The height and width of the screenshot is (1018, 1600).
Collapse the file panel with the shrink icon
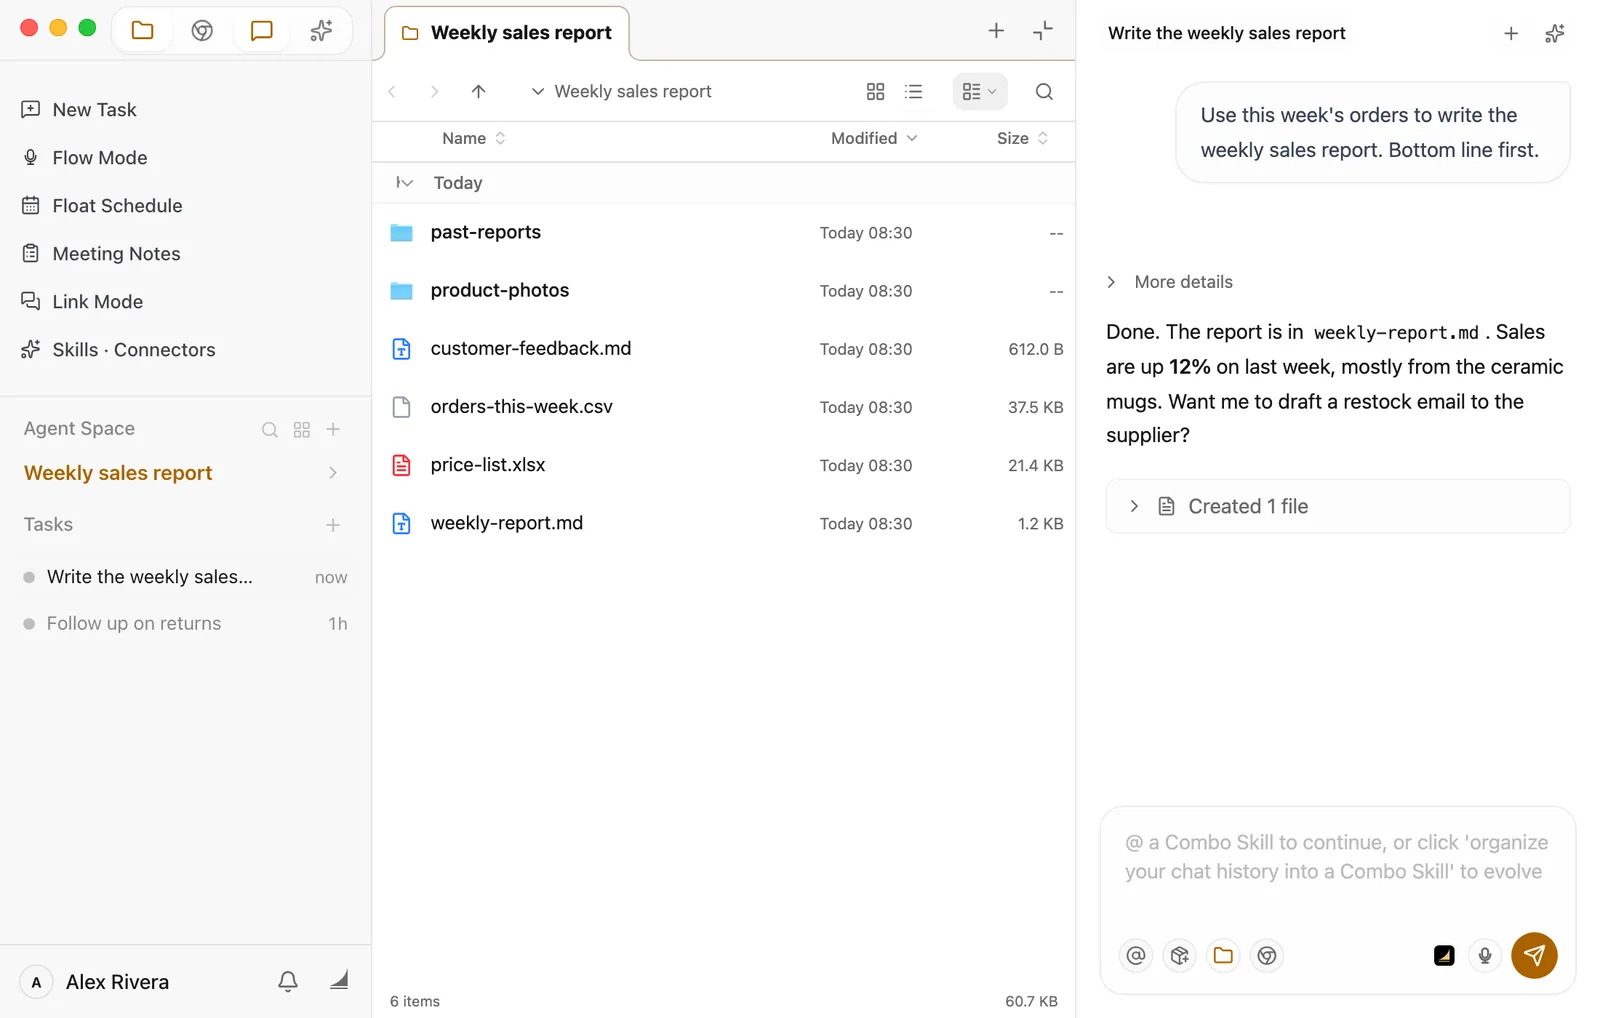click(x=1043, y=31)
